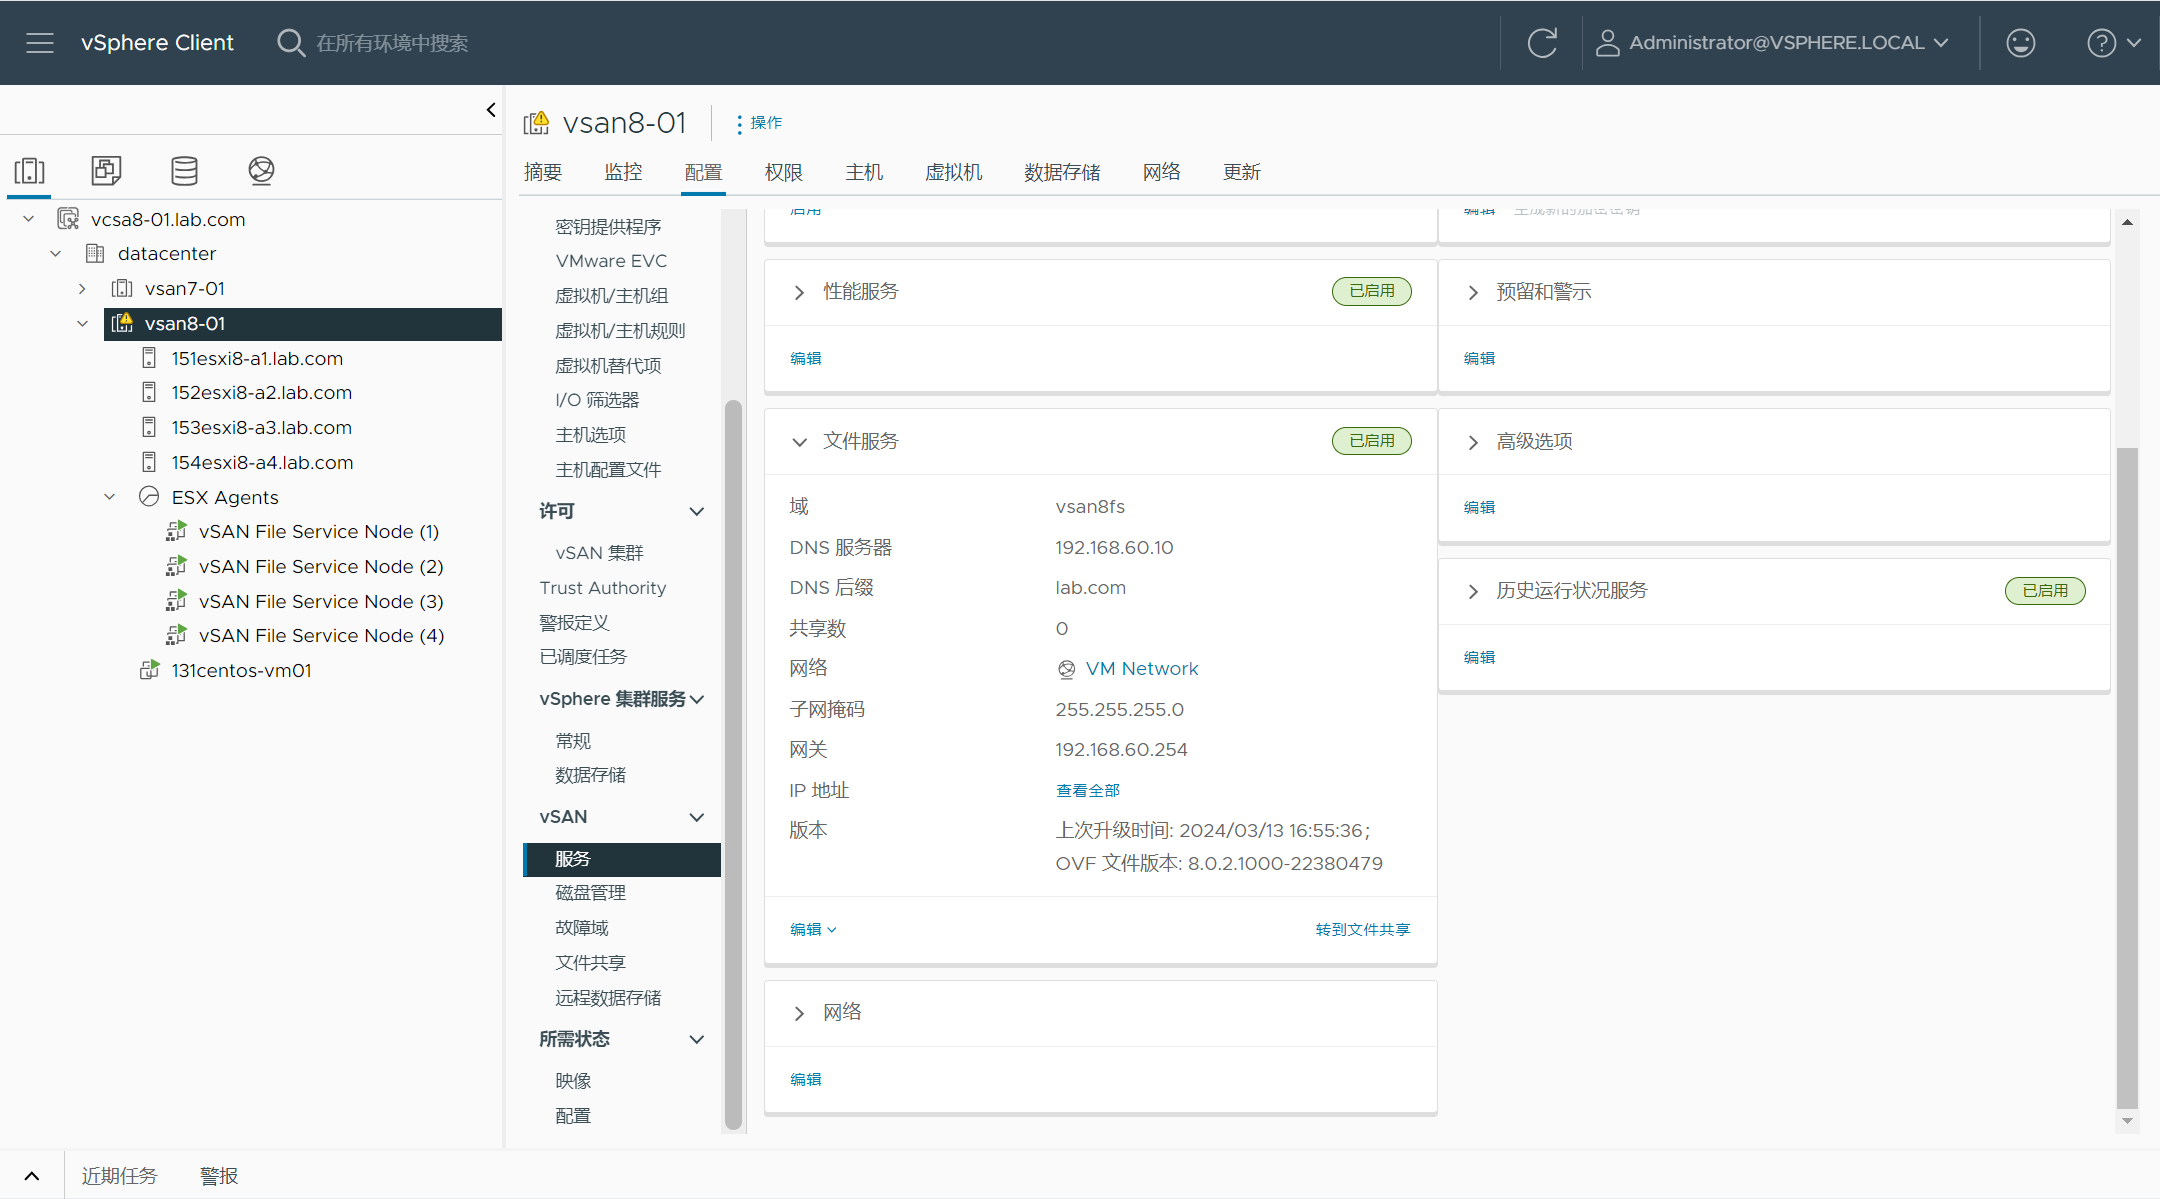Expand the 性能服务 card
This screenshot has width=2160, height=1199.
(x=799, y=292)
